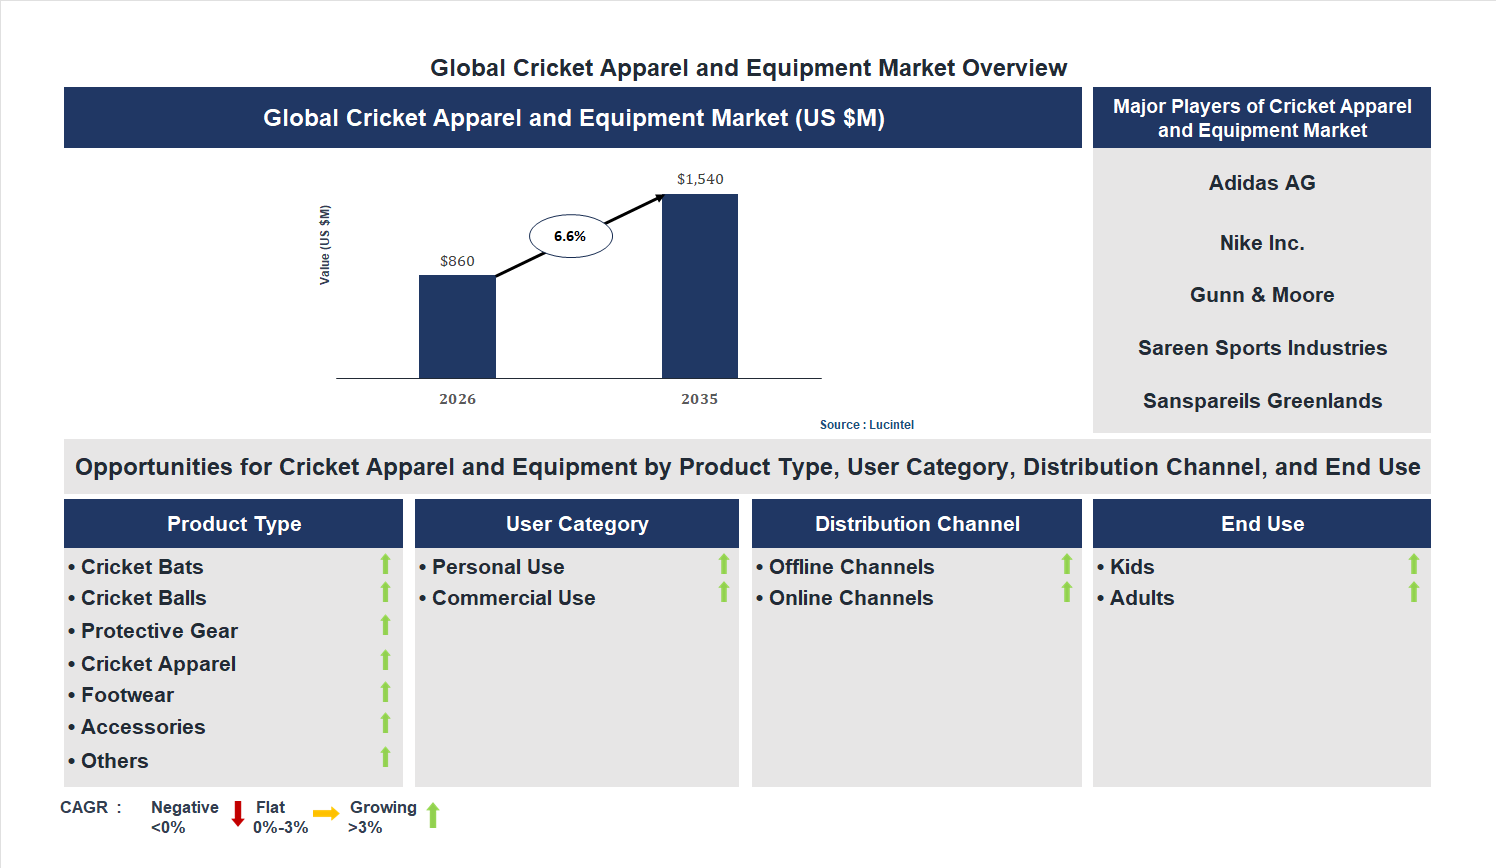1496x868 pixels.
Task: Click the red Negative CAGR arrow in legend
Action: [x=238, y=815]
